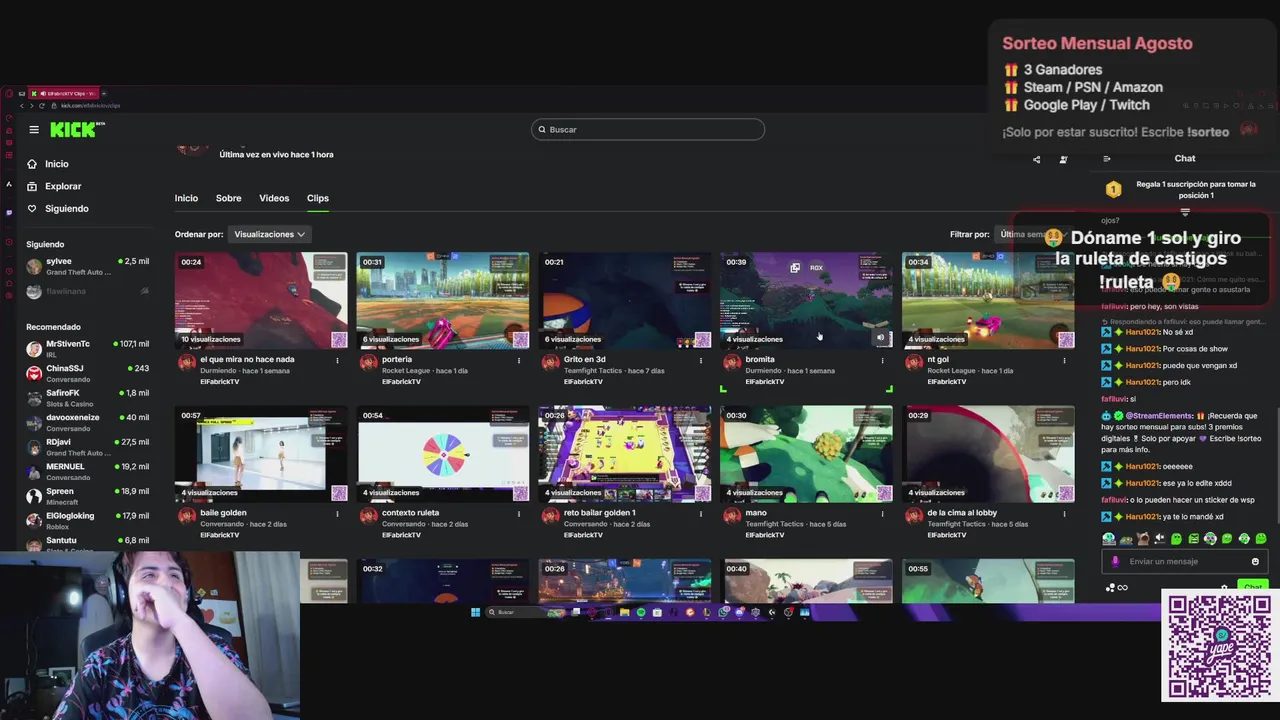The width and height of the screenshot is (1280, 720).
Task: Play the 'portería' clip thumbnail
Action: click(x=443, y=300)
